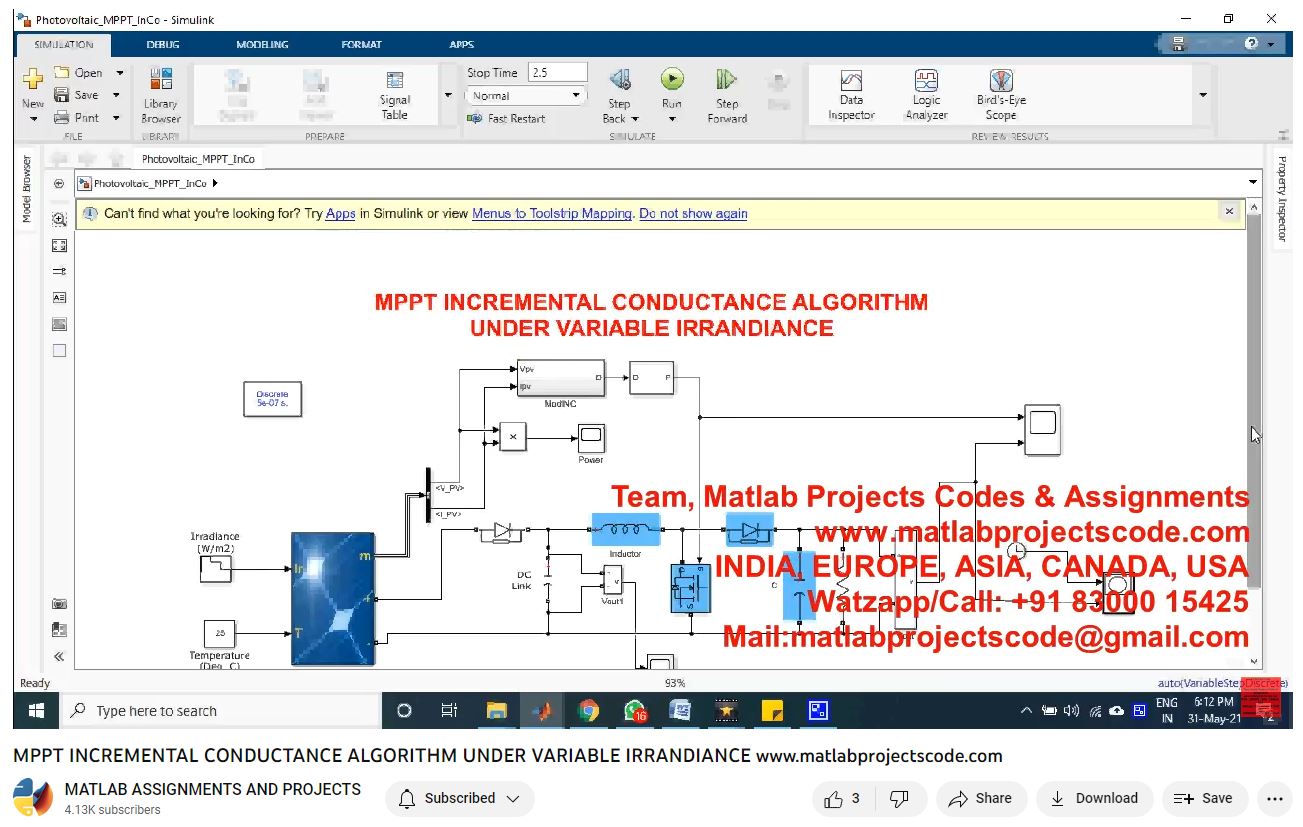Screen dimensions: 1303x827
Task: Switch to the Modeling tab
Action: pos(262,44)
